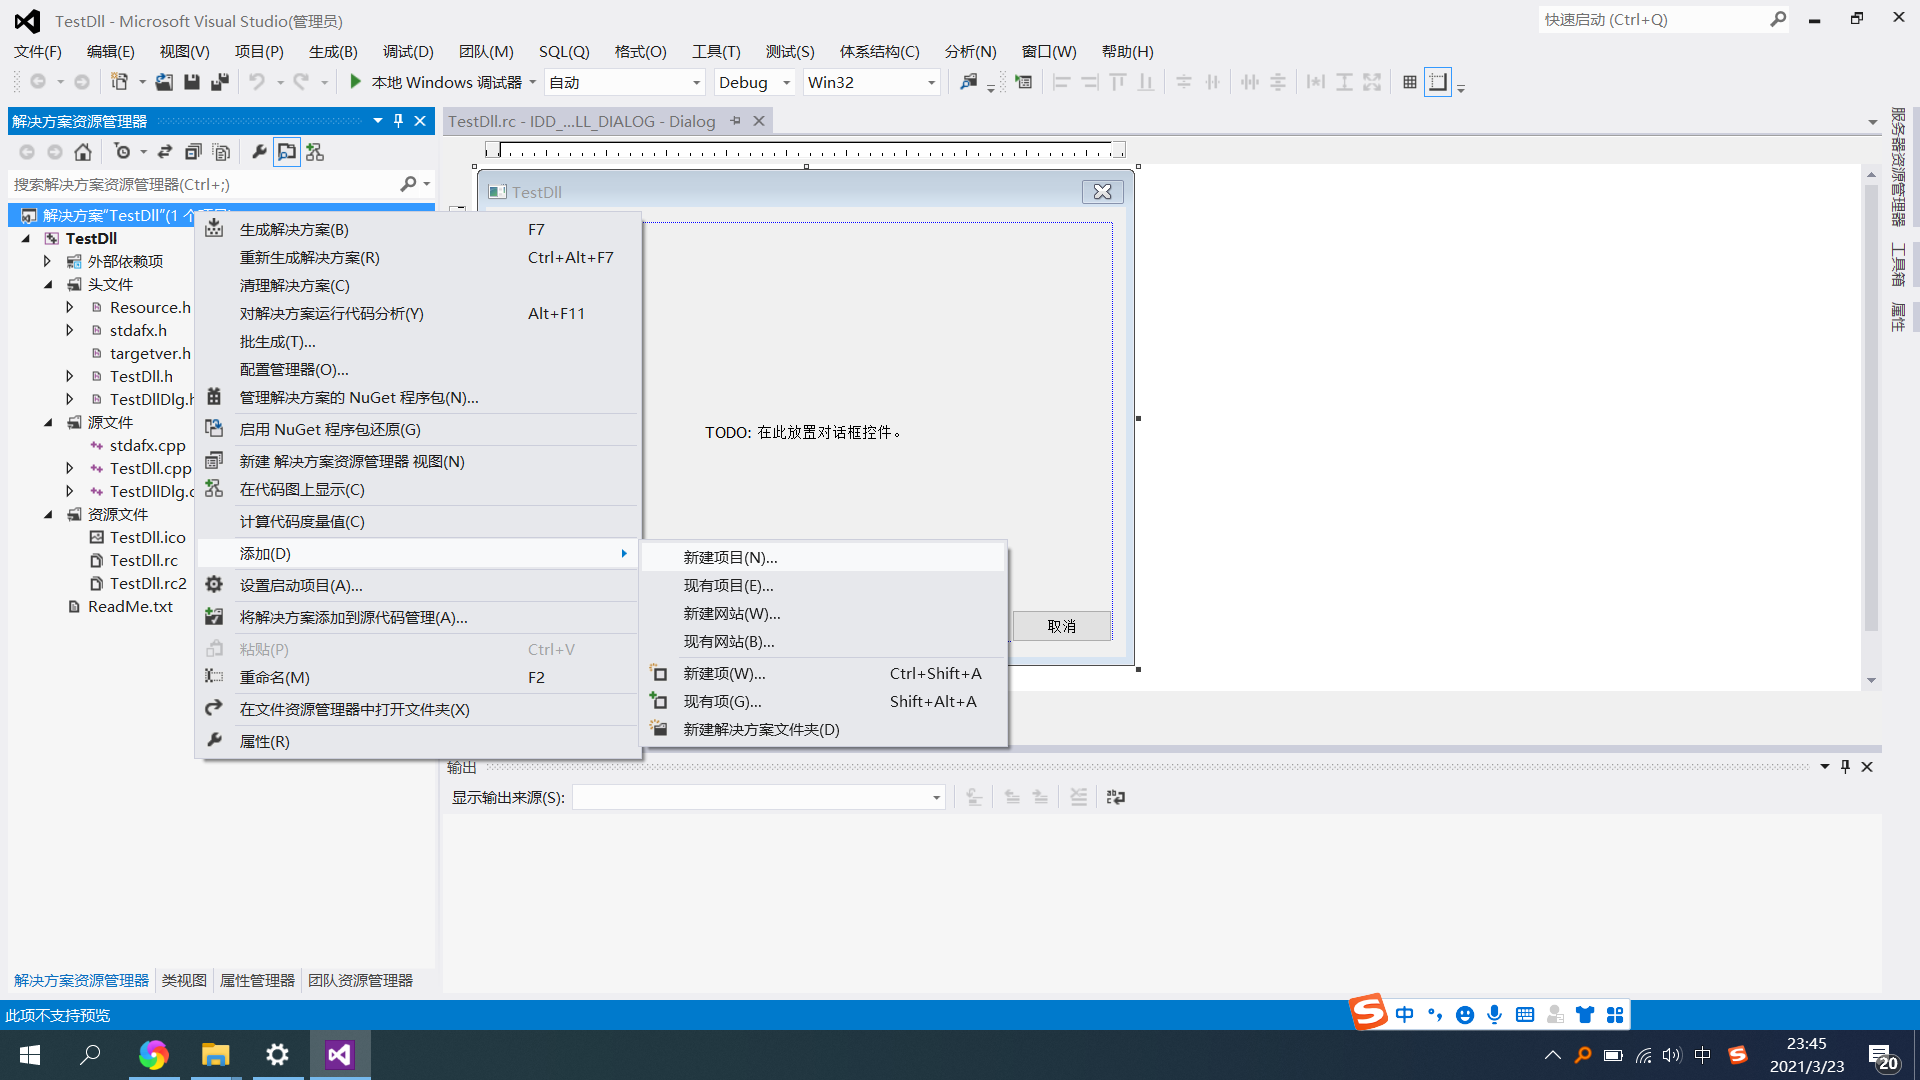Select 新建项目(N)... in the submenu
Screen dimensions: 1920x1080
pyautogui.click(x=730, y=557)
